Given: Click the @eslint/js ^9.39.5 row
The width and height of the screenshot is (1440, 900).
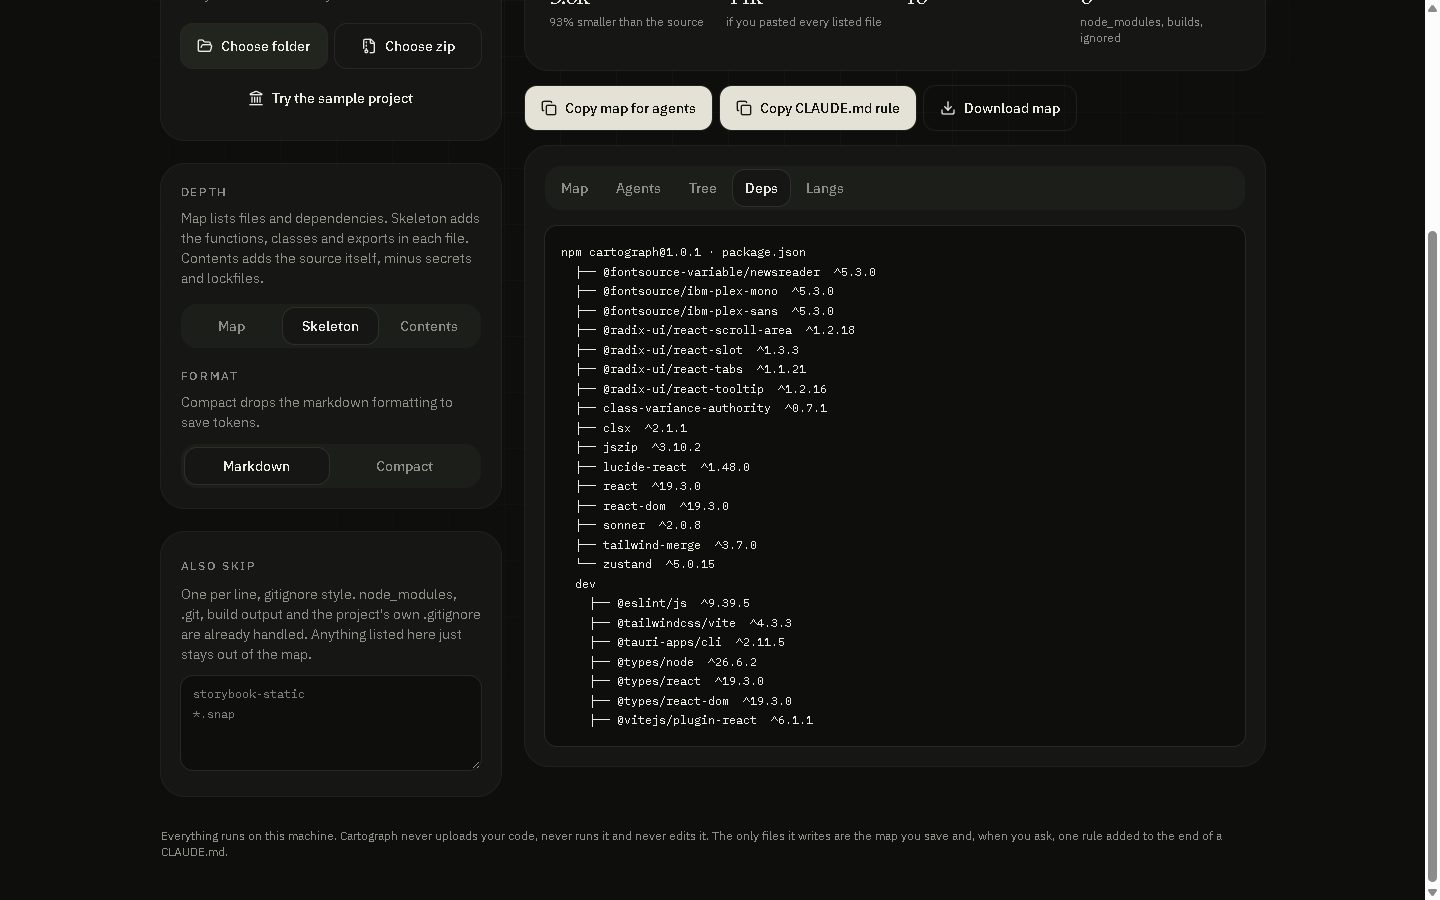Looking at the screenshot, I should tap(670, 603).
